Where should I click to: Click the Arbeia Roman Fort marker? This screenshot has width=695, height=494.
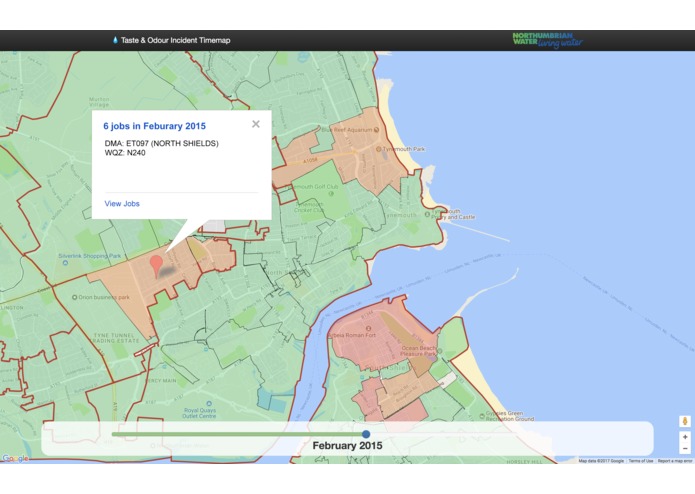pos(368,328)
